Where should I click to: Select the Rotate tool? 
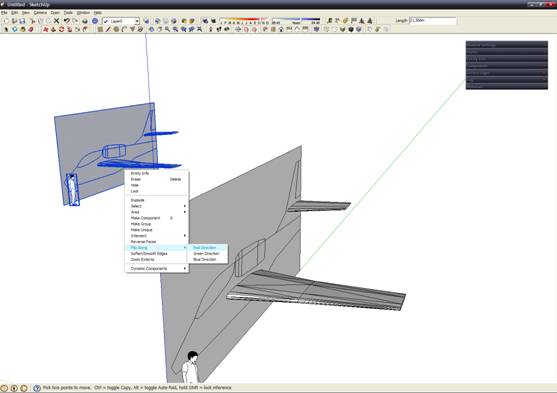(61, 29)
